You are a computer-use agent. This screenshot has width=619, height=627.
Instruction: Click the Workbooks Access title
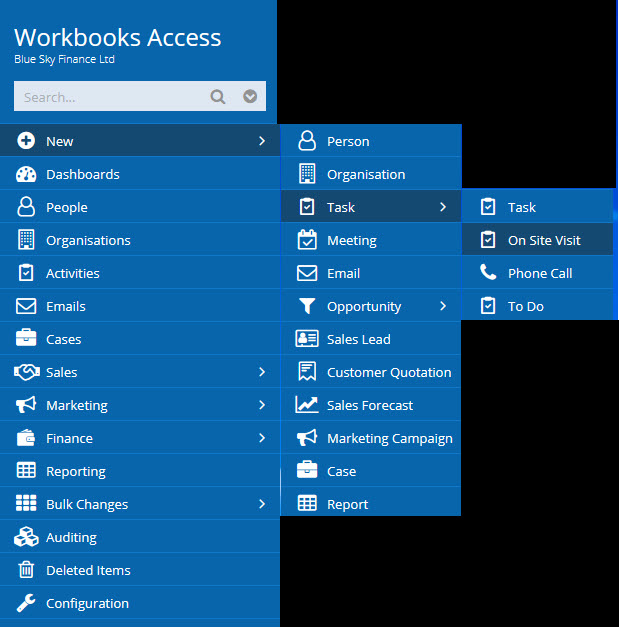point(118,38)
